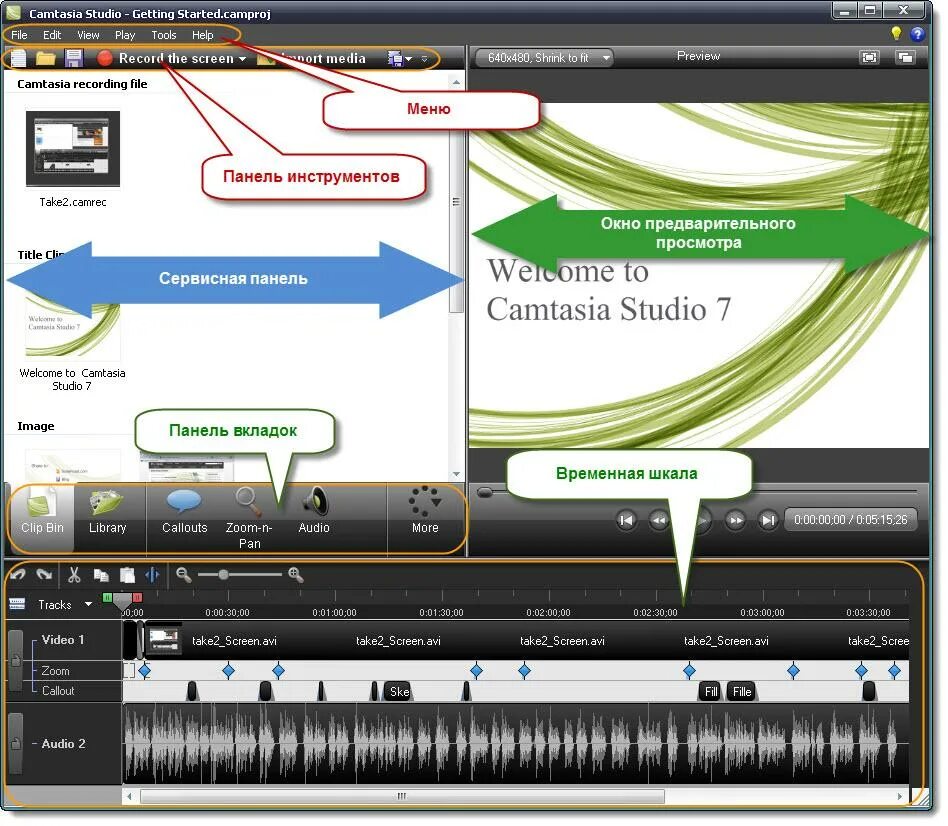Click the Open project folder icon
Viewport: 948px width, 826px height.
pos(46,59)
